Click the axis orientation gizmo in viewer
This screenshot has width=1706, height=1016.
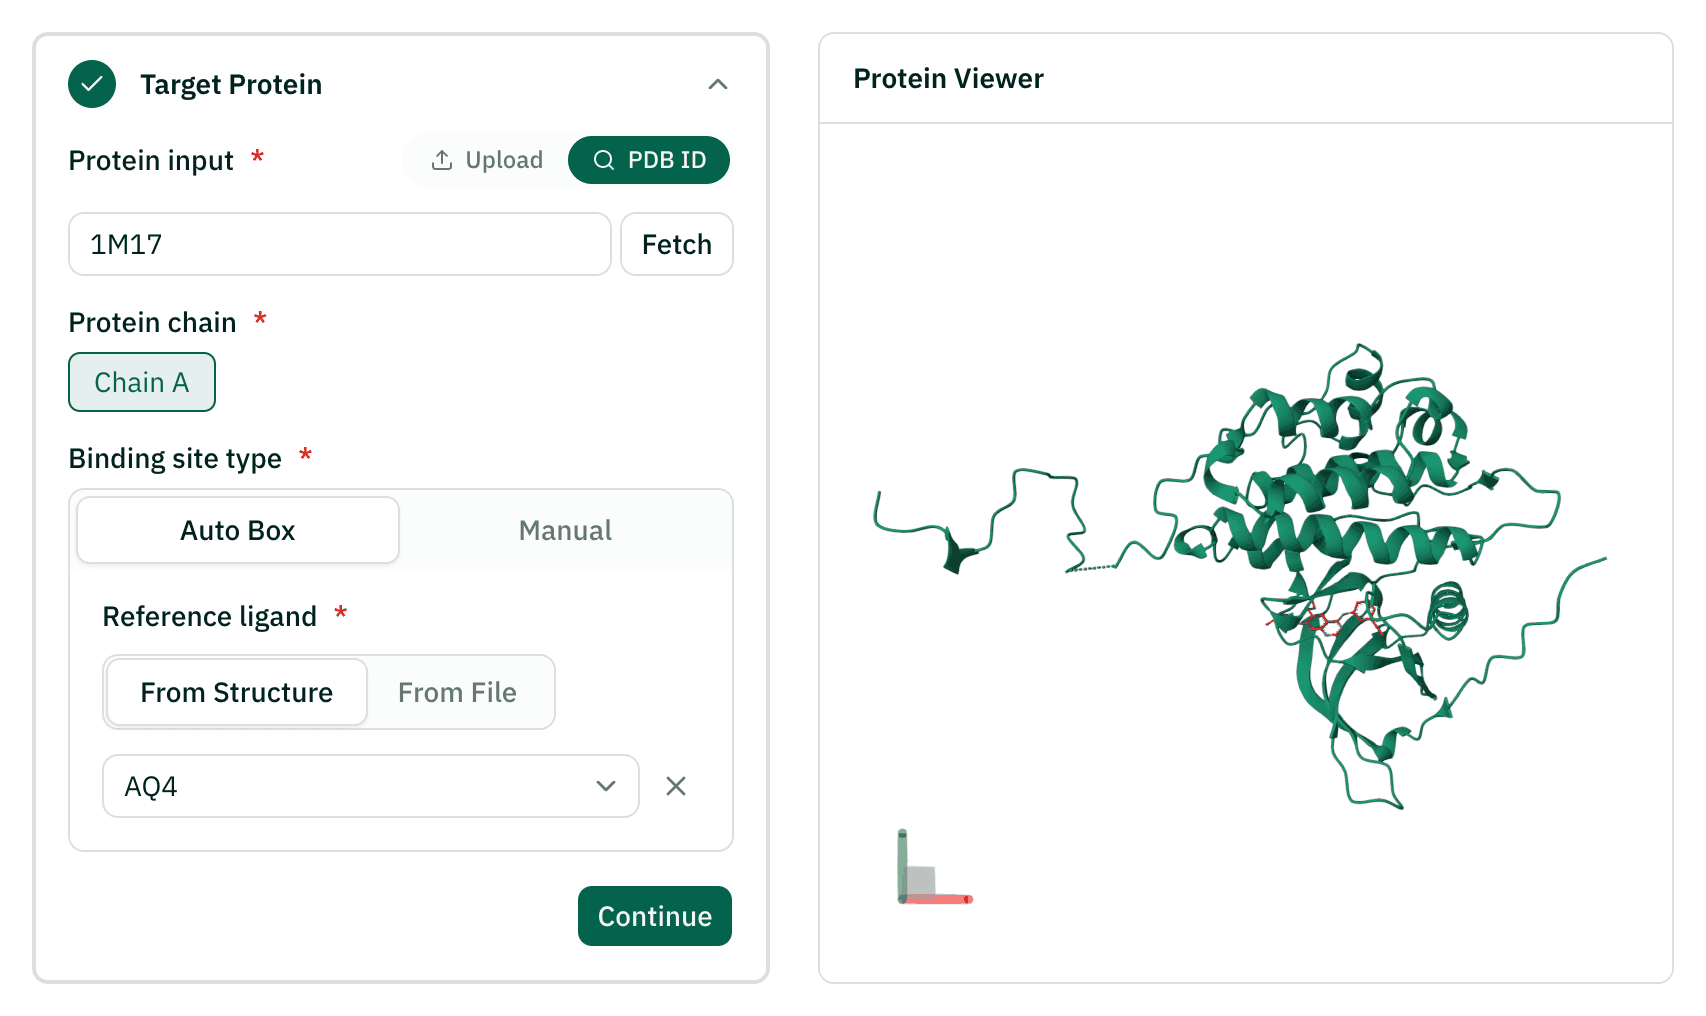pyautogui.click(x=934, y=868)
